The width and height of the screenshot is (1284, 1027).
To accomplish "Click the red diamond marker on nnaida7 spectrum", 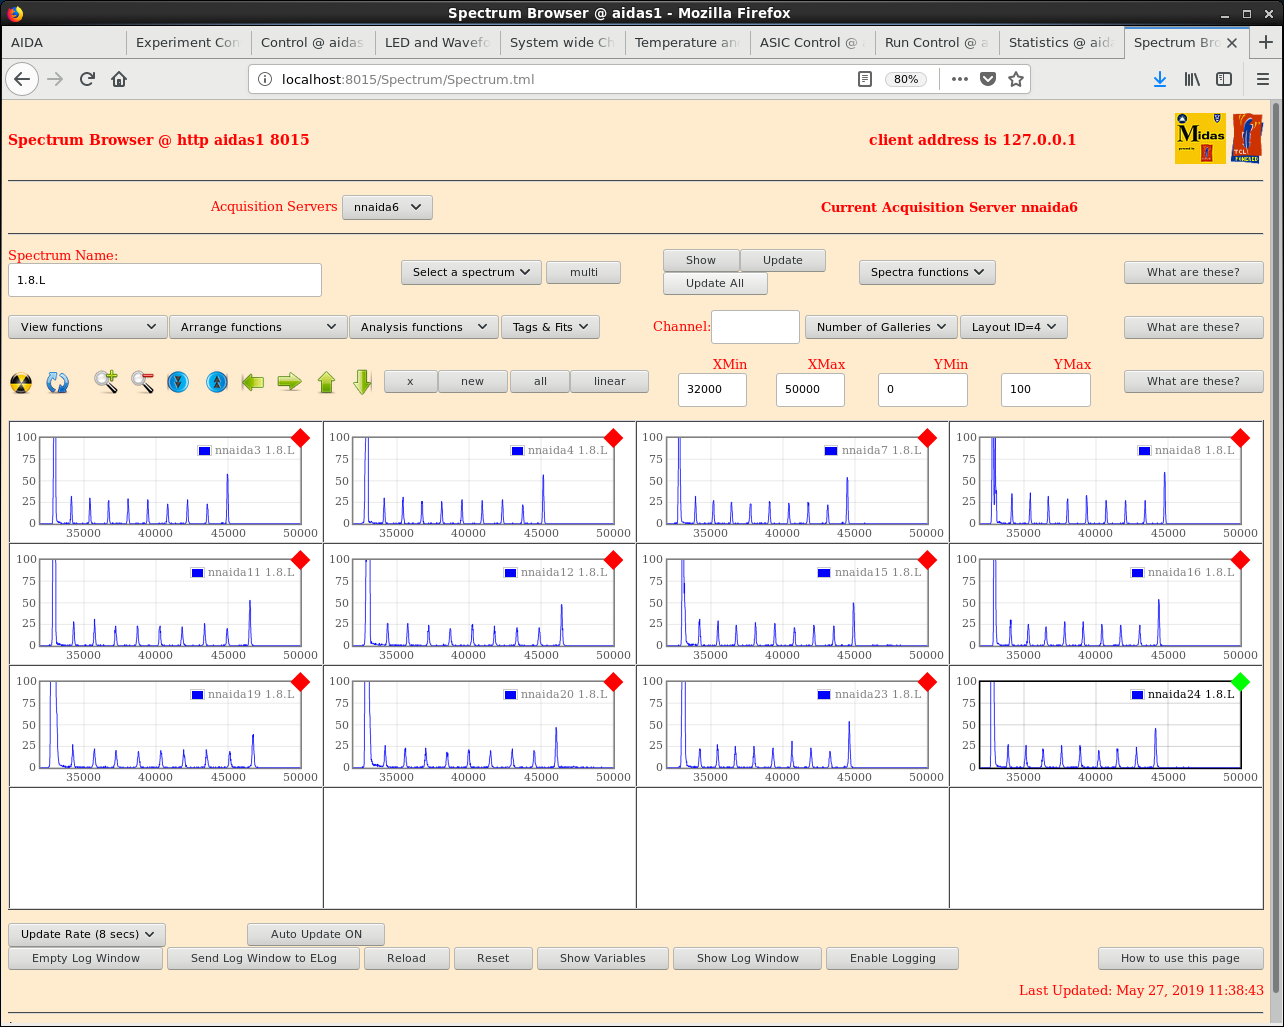I will click(927, 438).
